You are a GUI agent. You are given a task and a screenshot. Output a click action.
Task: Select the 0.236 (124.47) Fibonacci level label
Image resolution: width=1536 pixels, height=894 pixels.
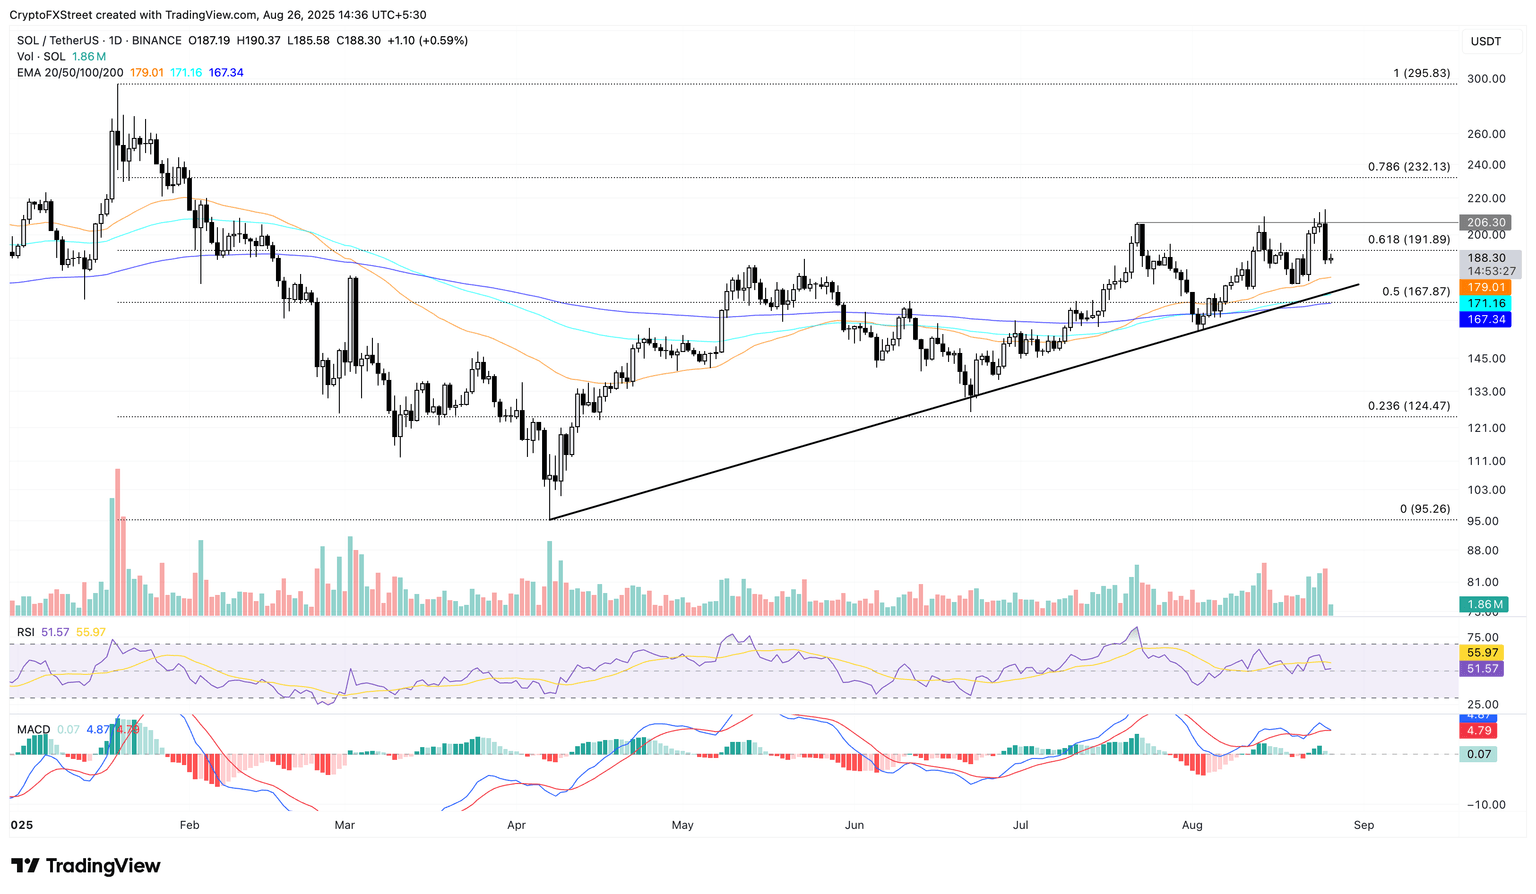click(1408, 406)
